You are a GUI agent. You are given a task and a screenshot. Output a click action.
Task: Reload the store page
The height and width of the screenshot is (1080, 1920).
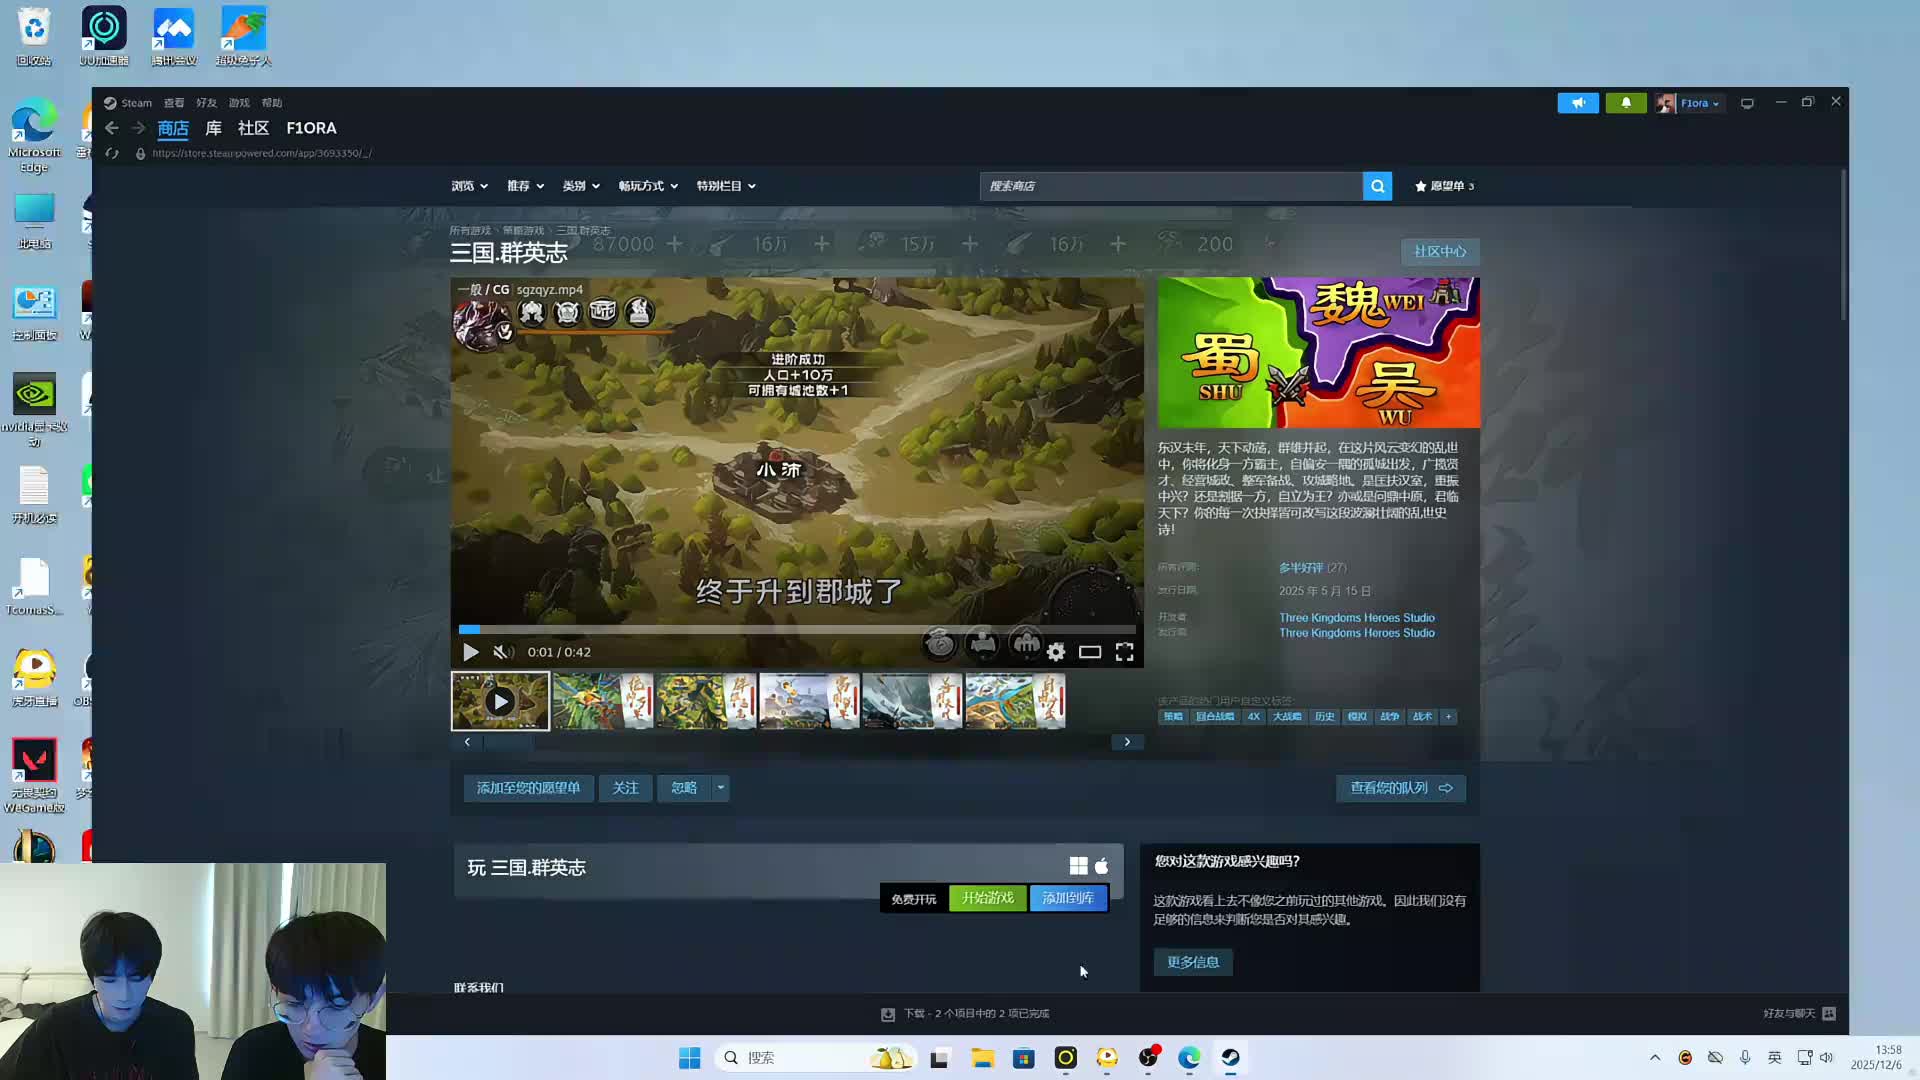(x=112, y=153)
